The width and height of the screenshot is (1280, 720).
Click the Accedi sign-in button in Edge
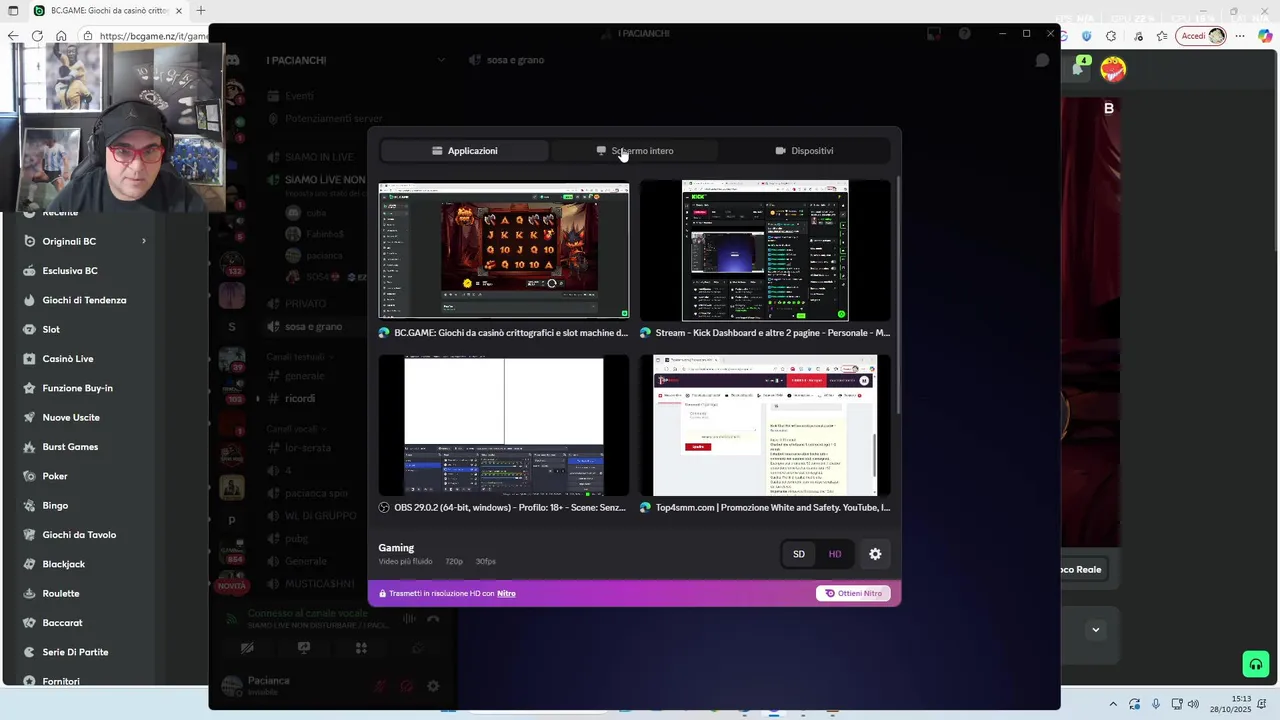click(x=1202, y=36)
